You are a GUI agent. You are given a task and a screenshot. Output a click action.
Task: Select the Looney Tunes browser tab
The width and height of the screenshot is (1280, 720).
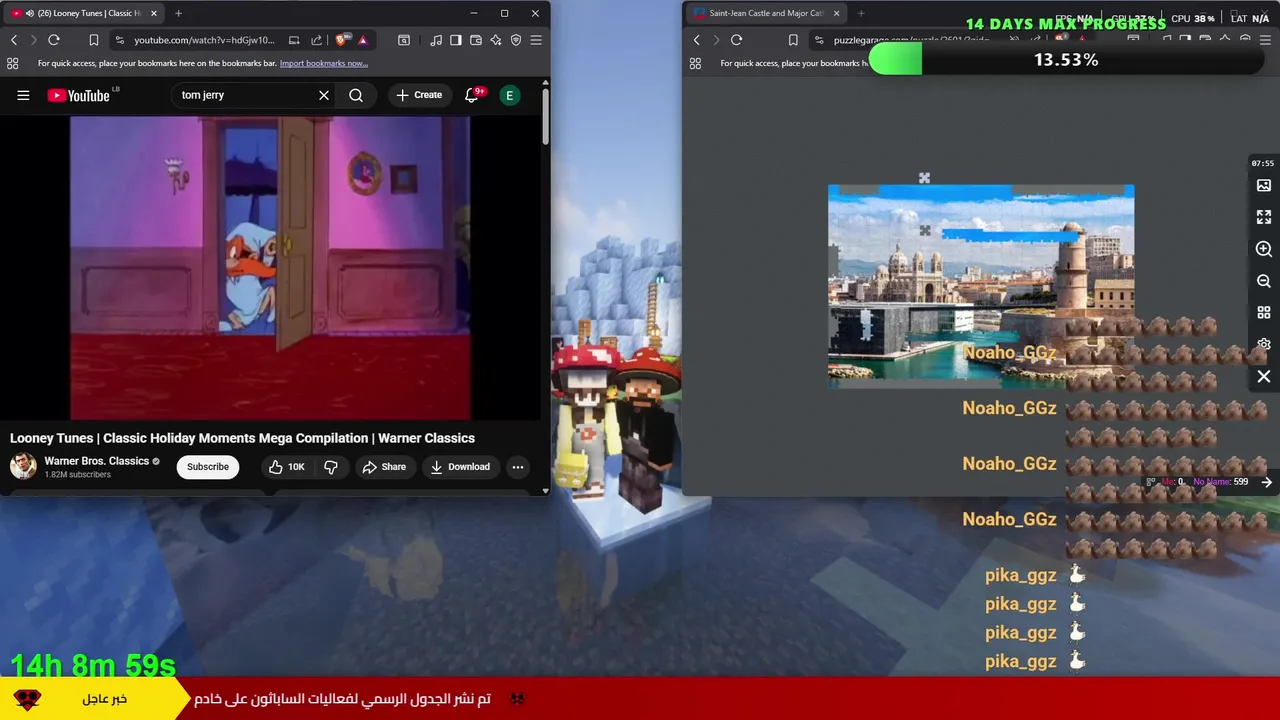click(84, 13)
